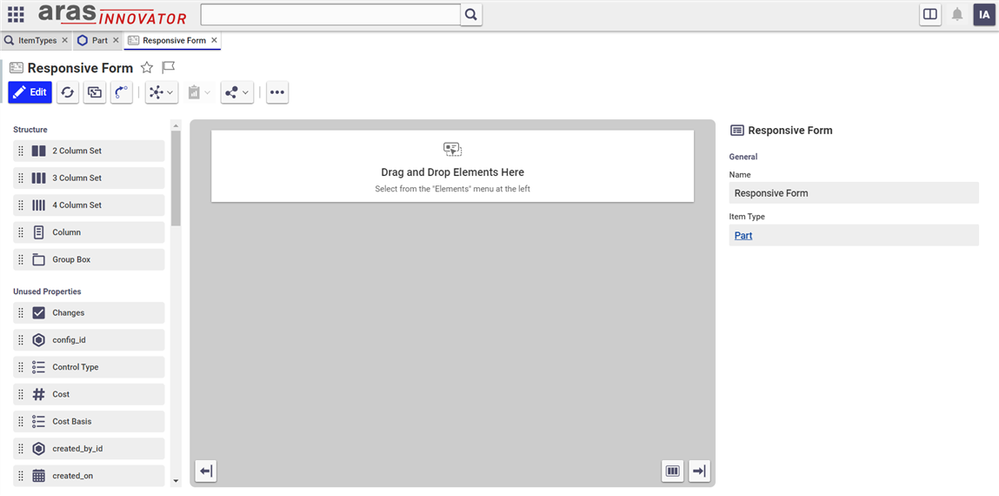
Task: Click the blue Edit button
Action: click(30, 92)
